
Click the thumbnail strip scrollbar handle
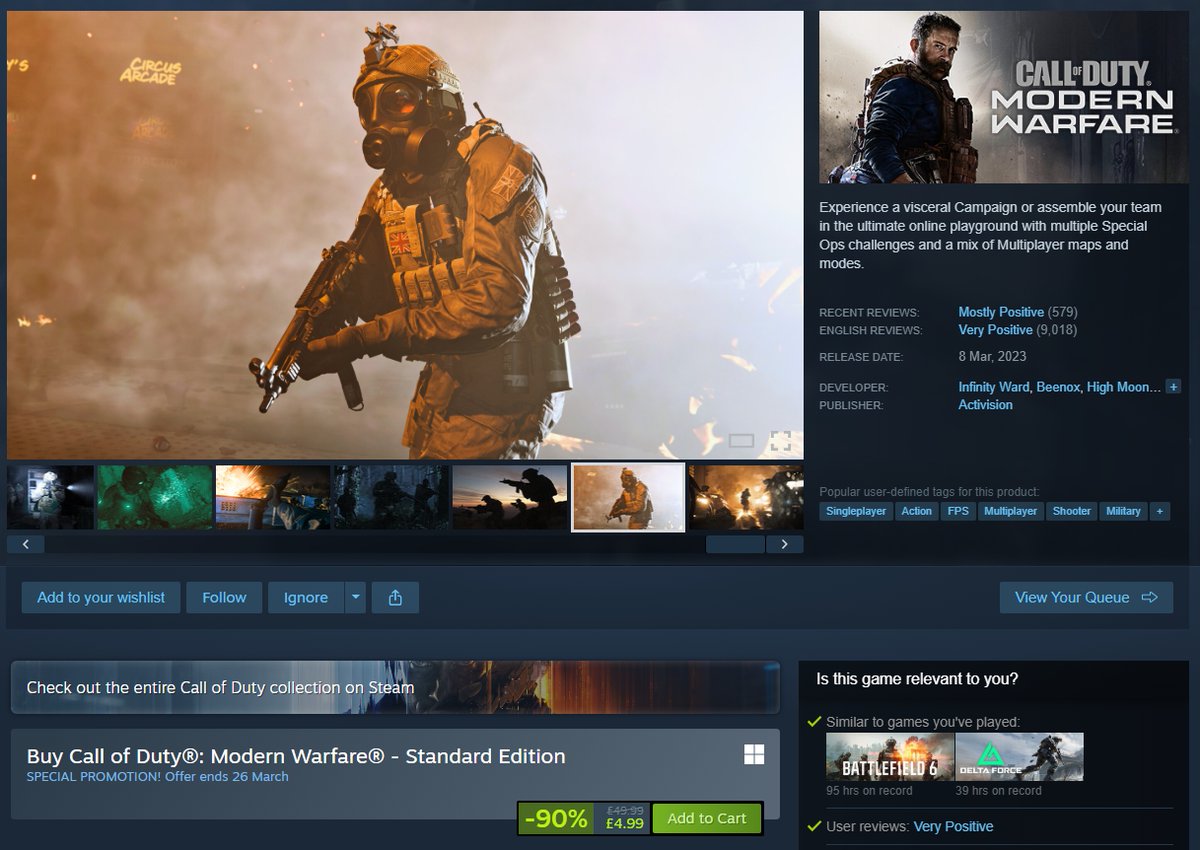pos(735,544)
